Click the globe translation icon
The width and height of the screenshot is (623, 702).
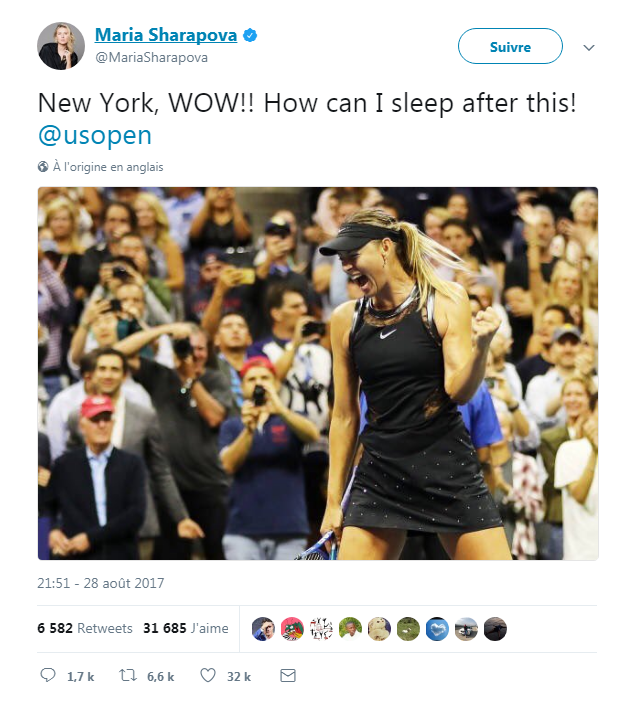[x=43, y=167]
